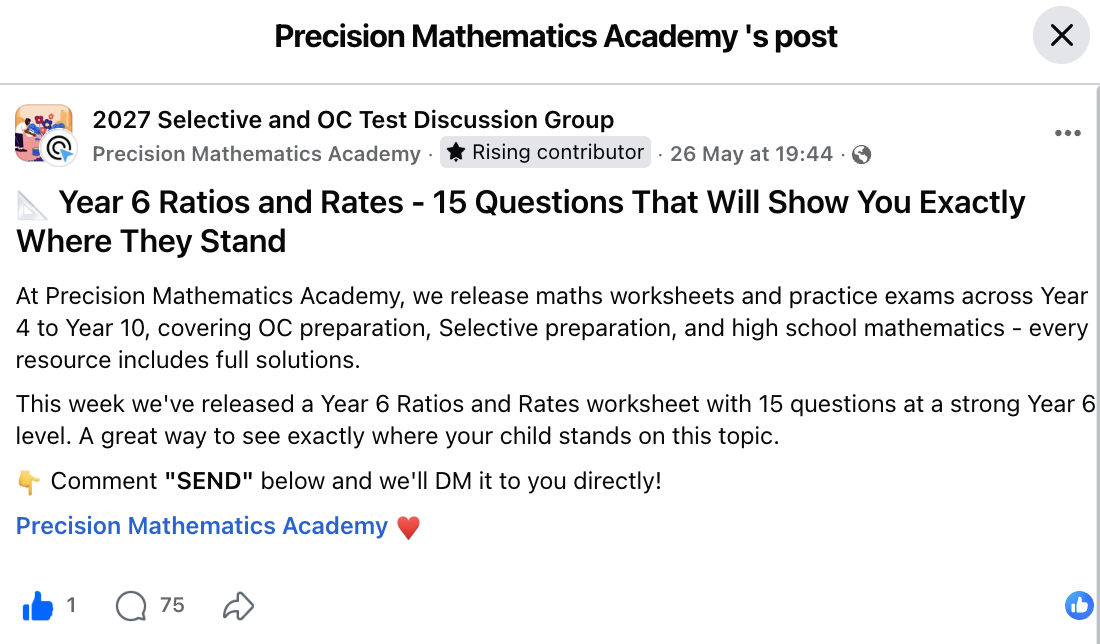The width and height of the screenshot is (1100, 644).
Task: Open 2027 Selective and OC Test Discussion Group
Action: click(x=353, y=120)
